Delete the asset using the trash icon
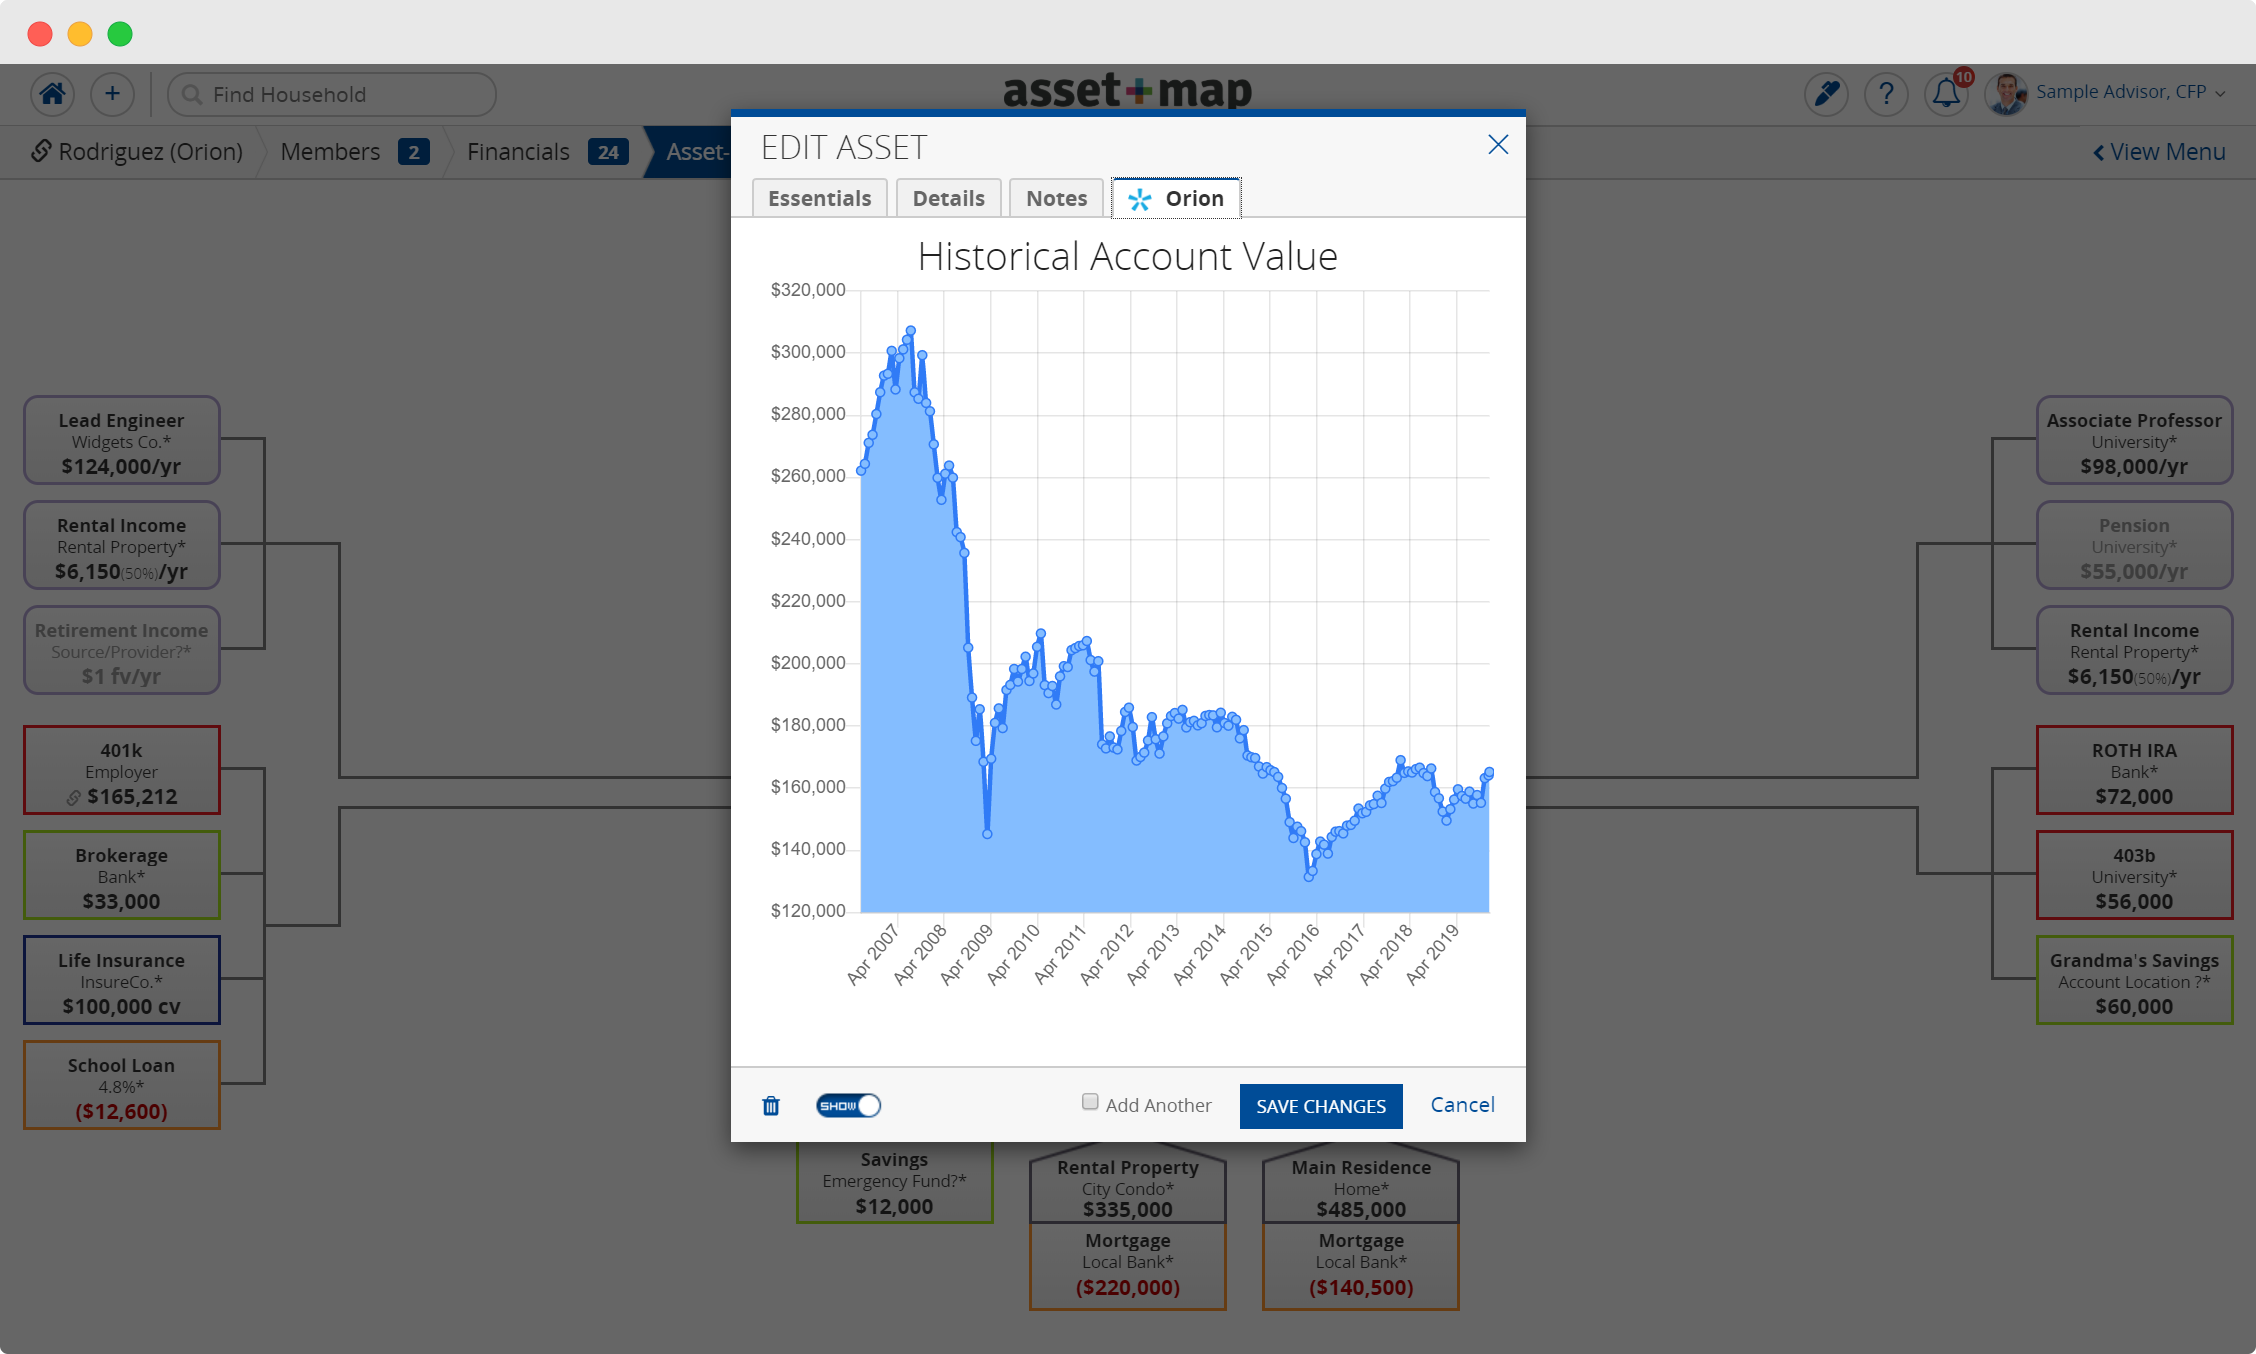2256x1354 pixels. 770,1105
